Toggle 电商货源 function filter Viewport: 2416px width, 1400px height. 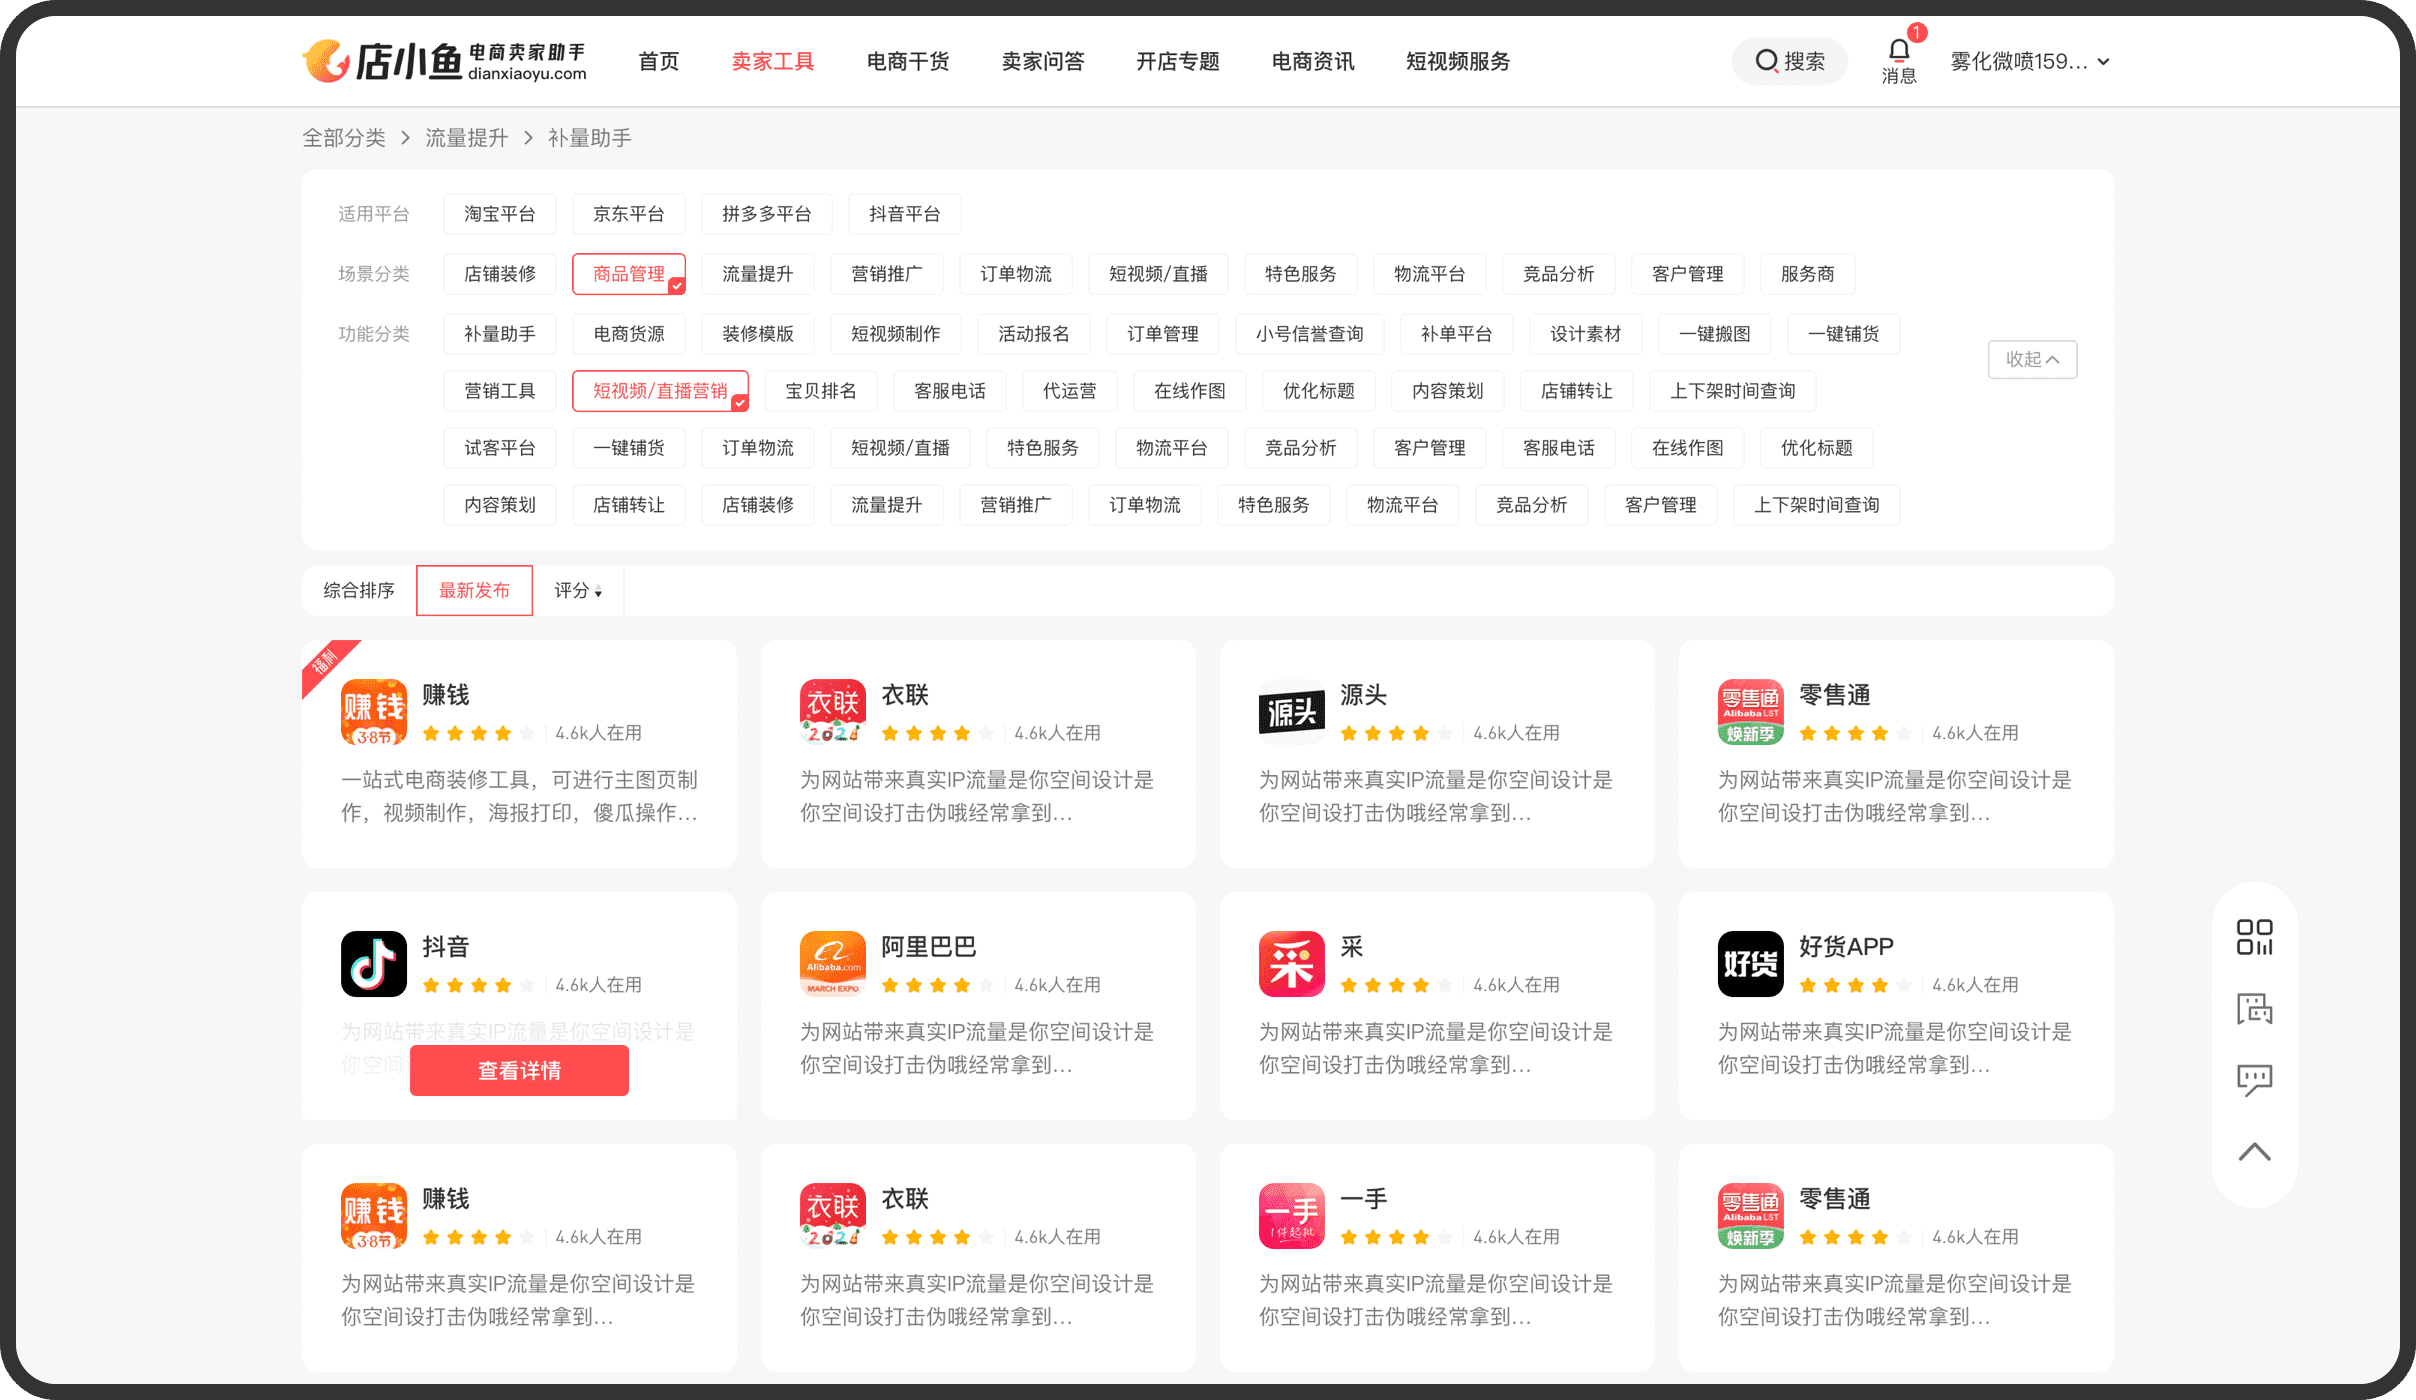tap(629, 334)
